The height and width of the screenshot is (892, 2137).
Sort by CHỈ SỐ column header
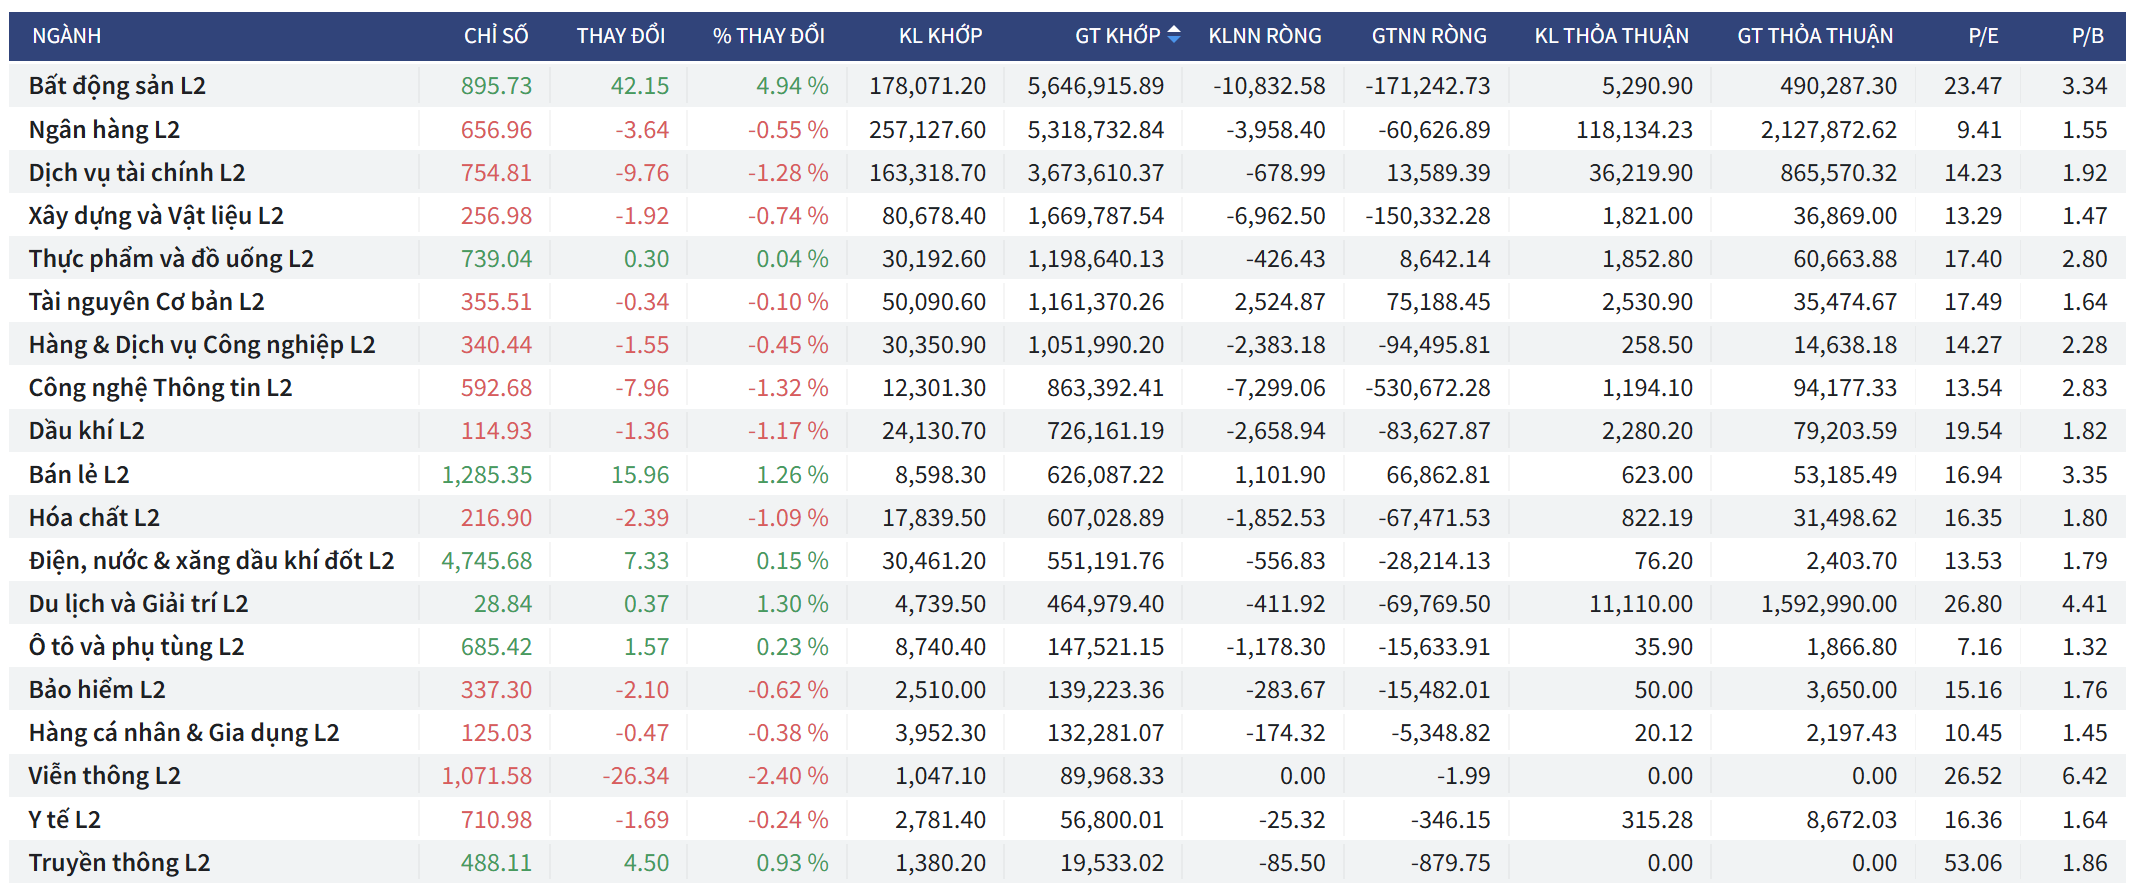(496, 36)
